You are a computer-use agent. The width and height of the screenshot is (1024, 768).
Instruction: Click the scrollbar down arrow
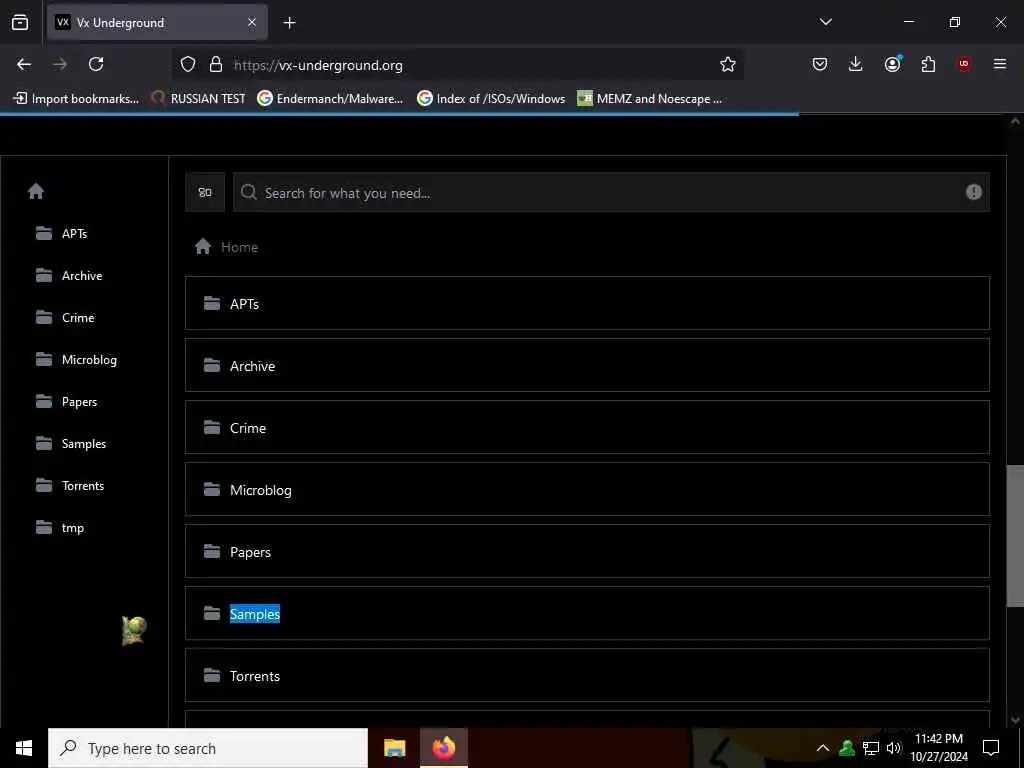(x=1015, y=720)
